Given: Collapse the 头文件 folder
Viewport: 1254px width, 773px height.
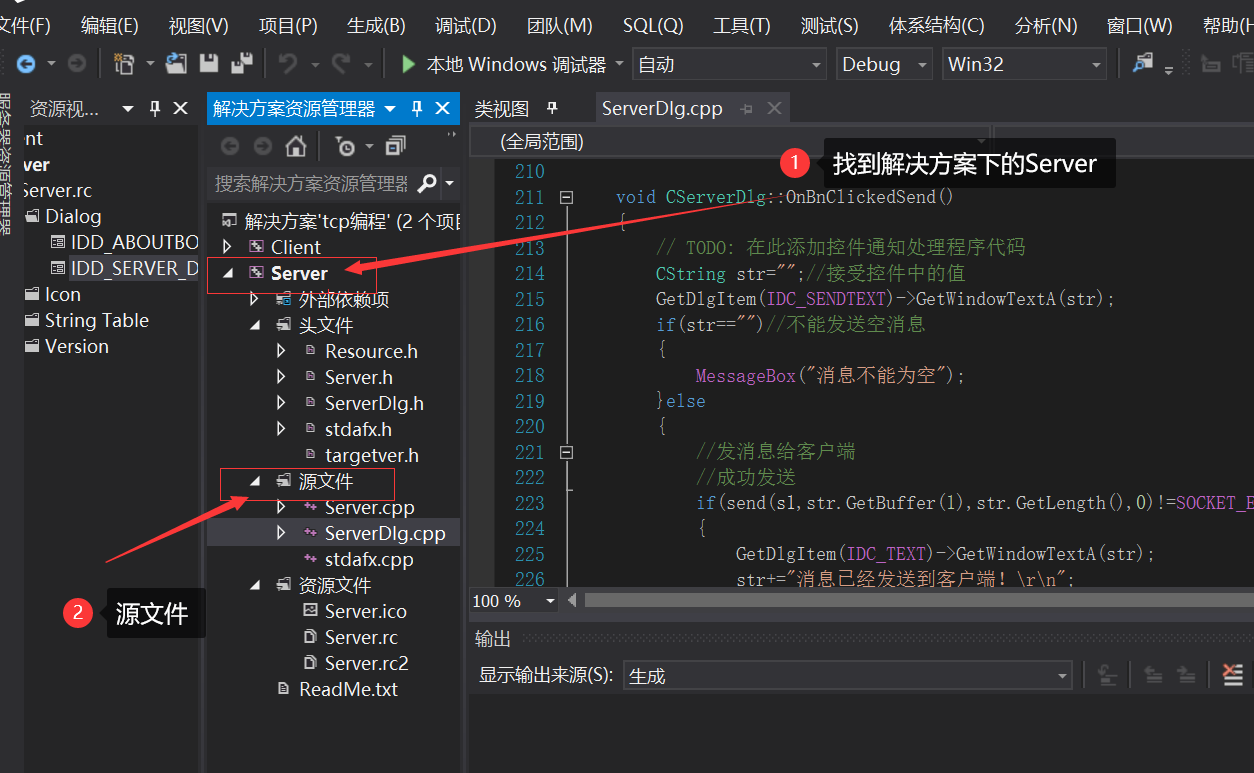Looking at the screenshot, I should (253, 324).
